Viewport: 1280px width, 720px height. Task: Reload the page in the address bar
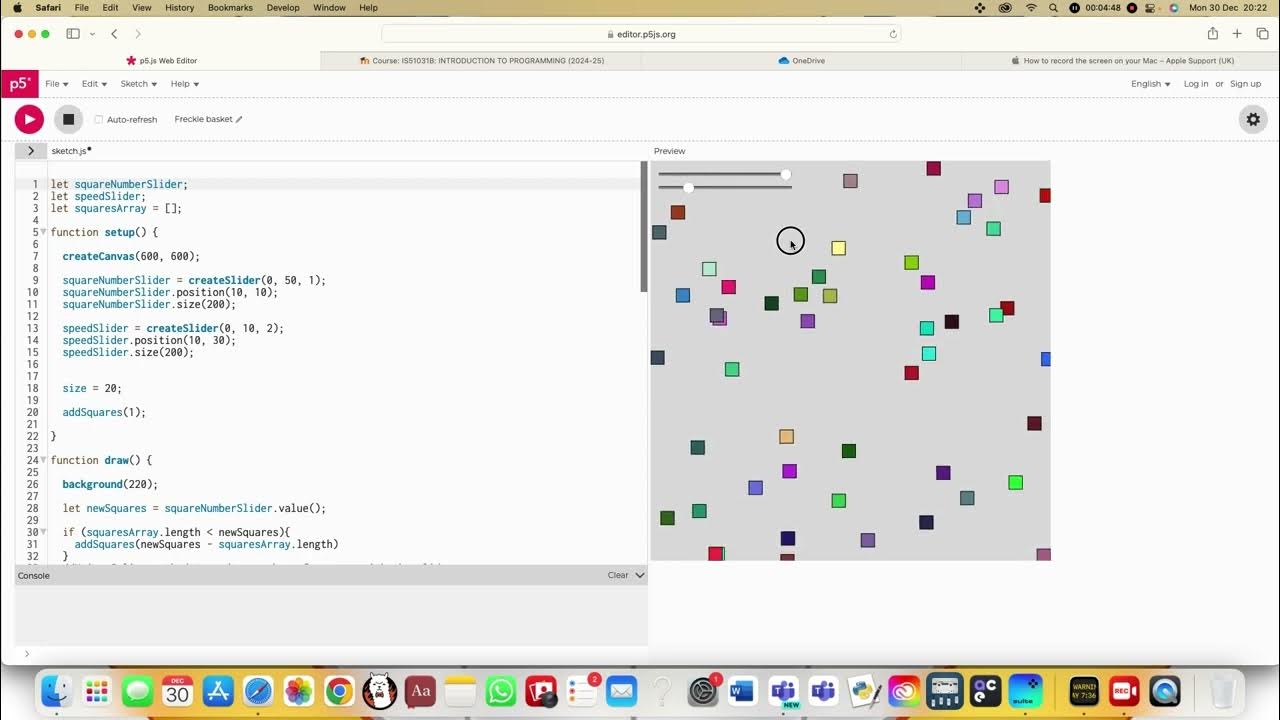(893, 34)
